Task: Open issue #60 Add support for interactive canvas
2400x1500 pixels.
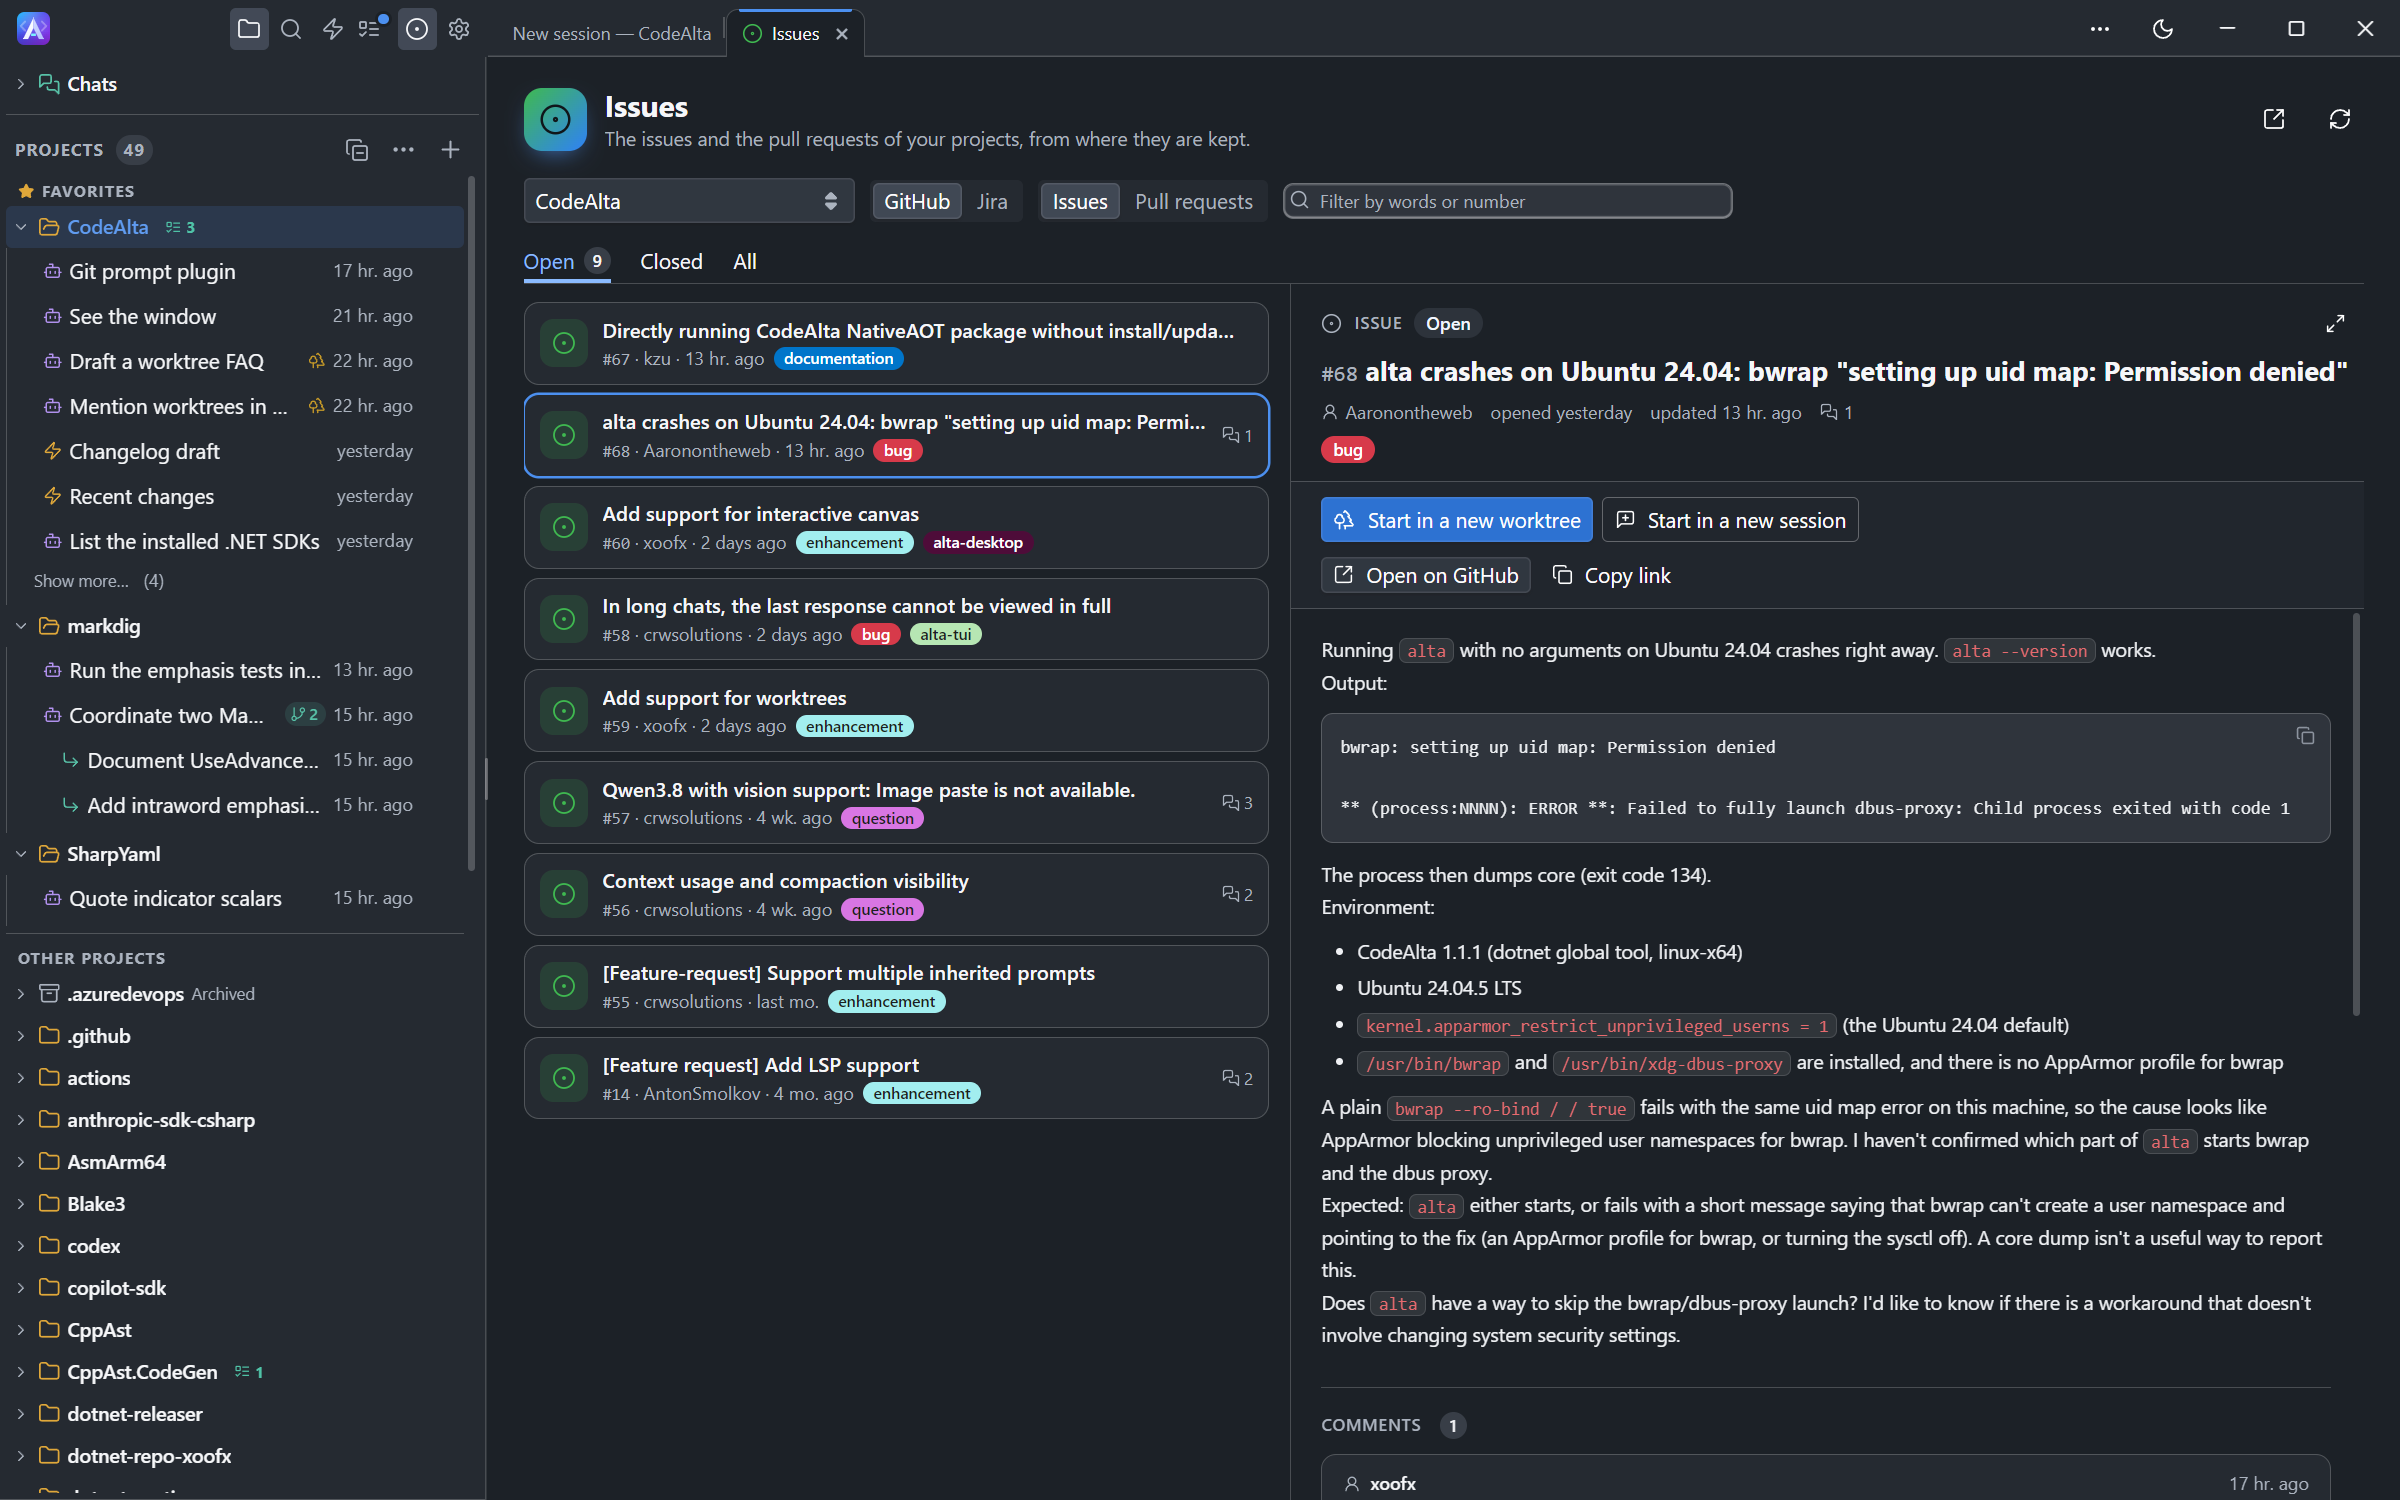Action: pyautogui.click(x=896, y=528)
